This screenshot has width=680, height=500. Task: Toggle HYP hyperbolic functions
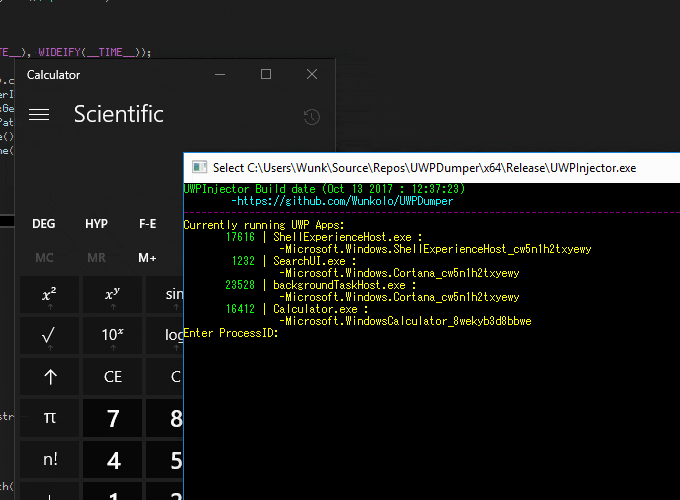[96, 224]
